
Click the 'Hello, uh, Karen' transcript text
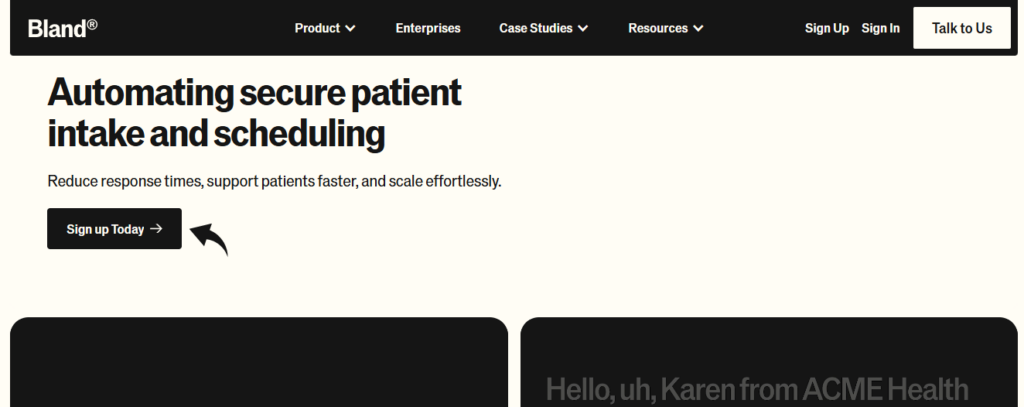pyautogui.click(x=756, y=389)
